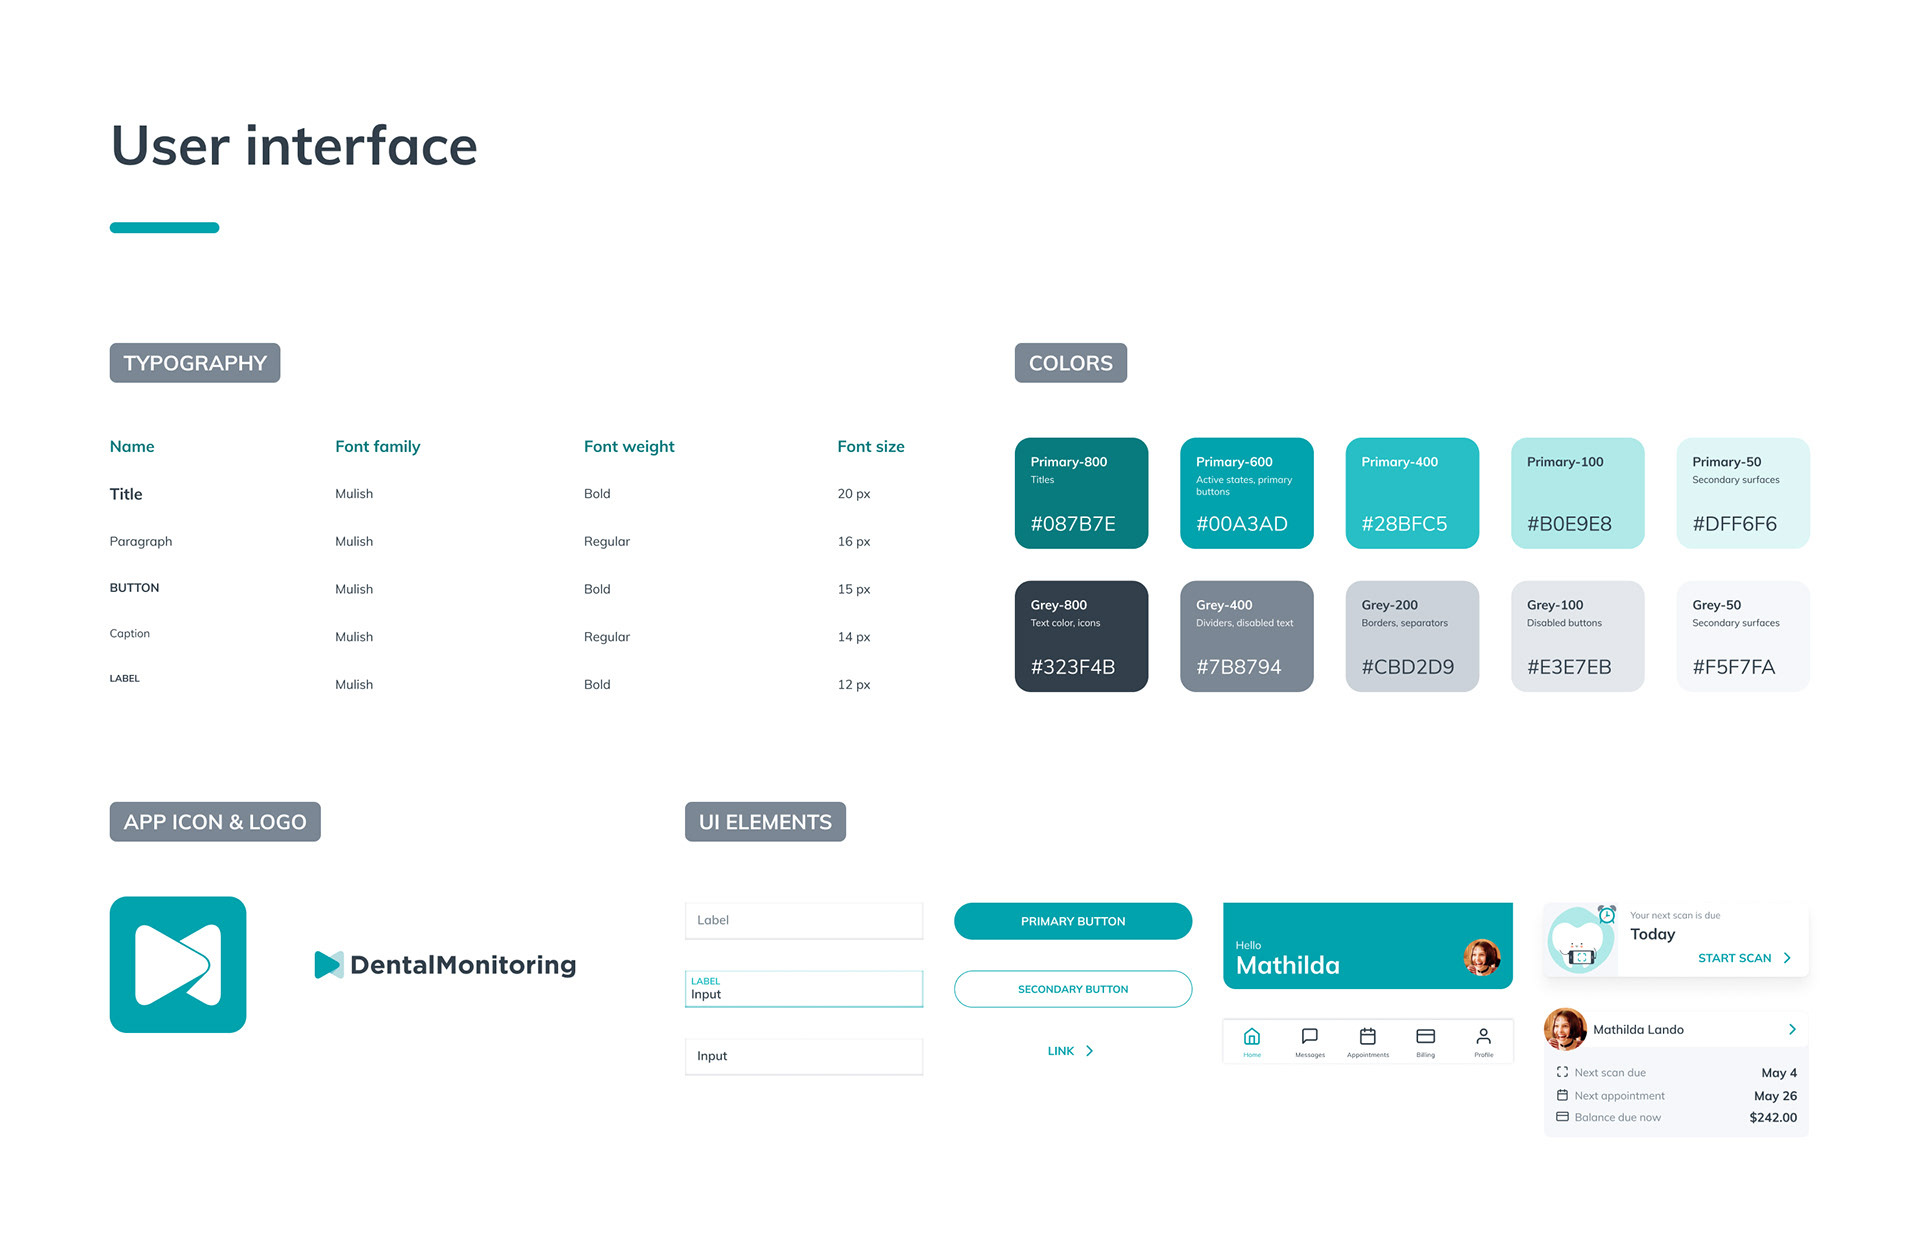
Task: Click the Font family column header
Action: 378,446
